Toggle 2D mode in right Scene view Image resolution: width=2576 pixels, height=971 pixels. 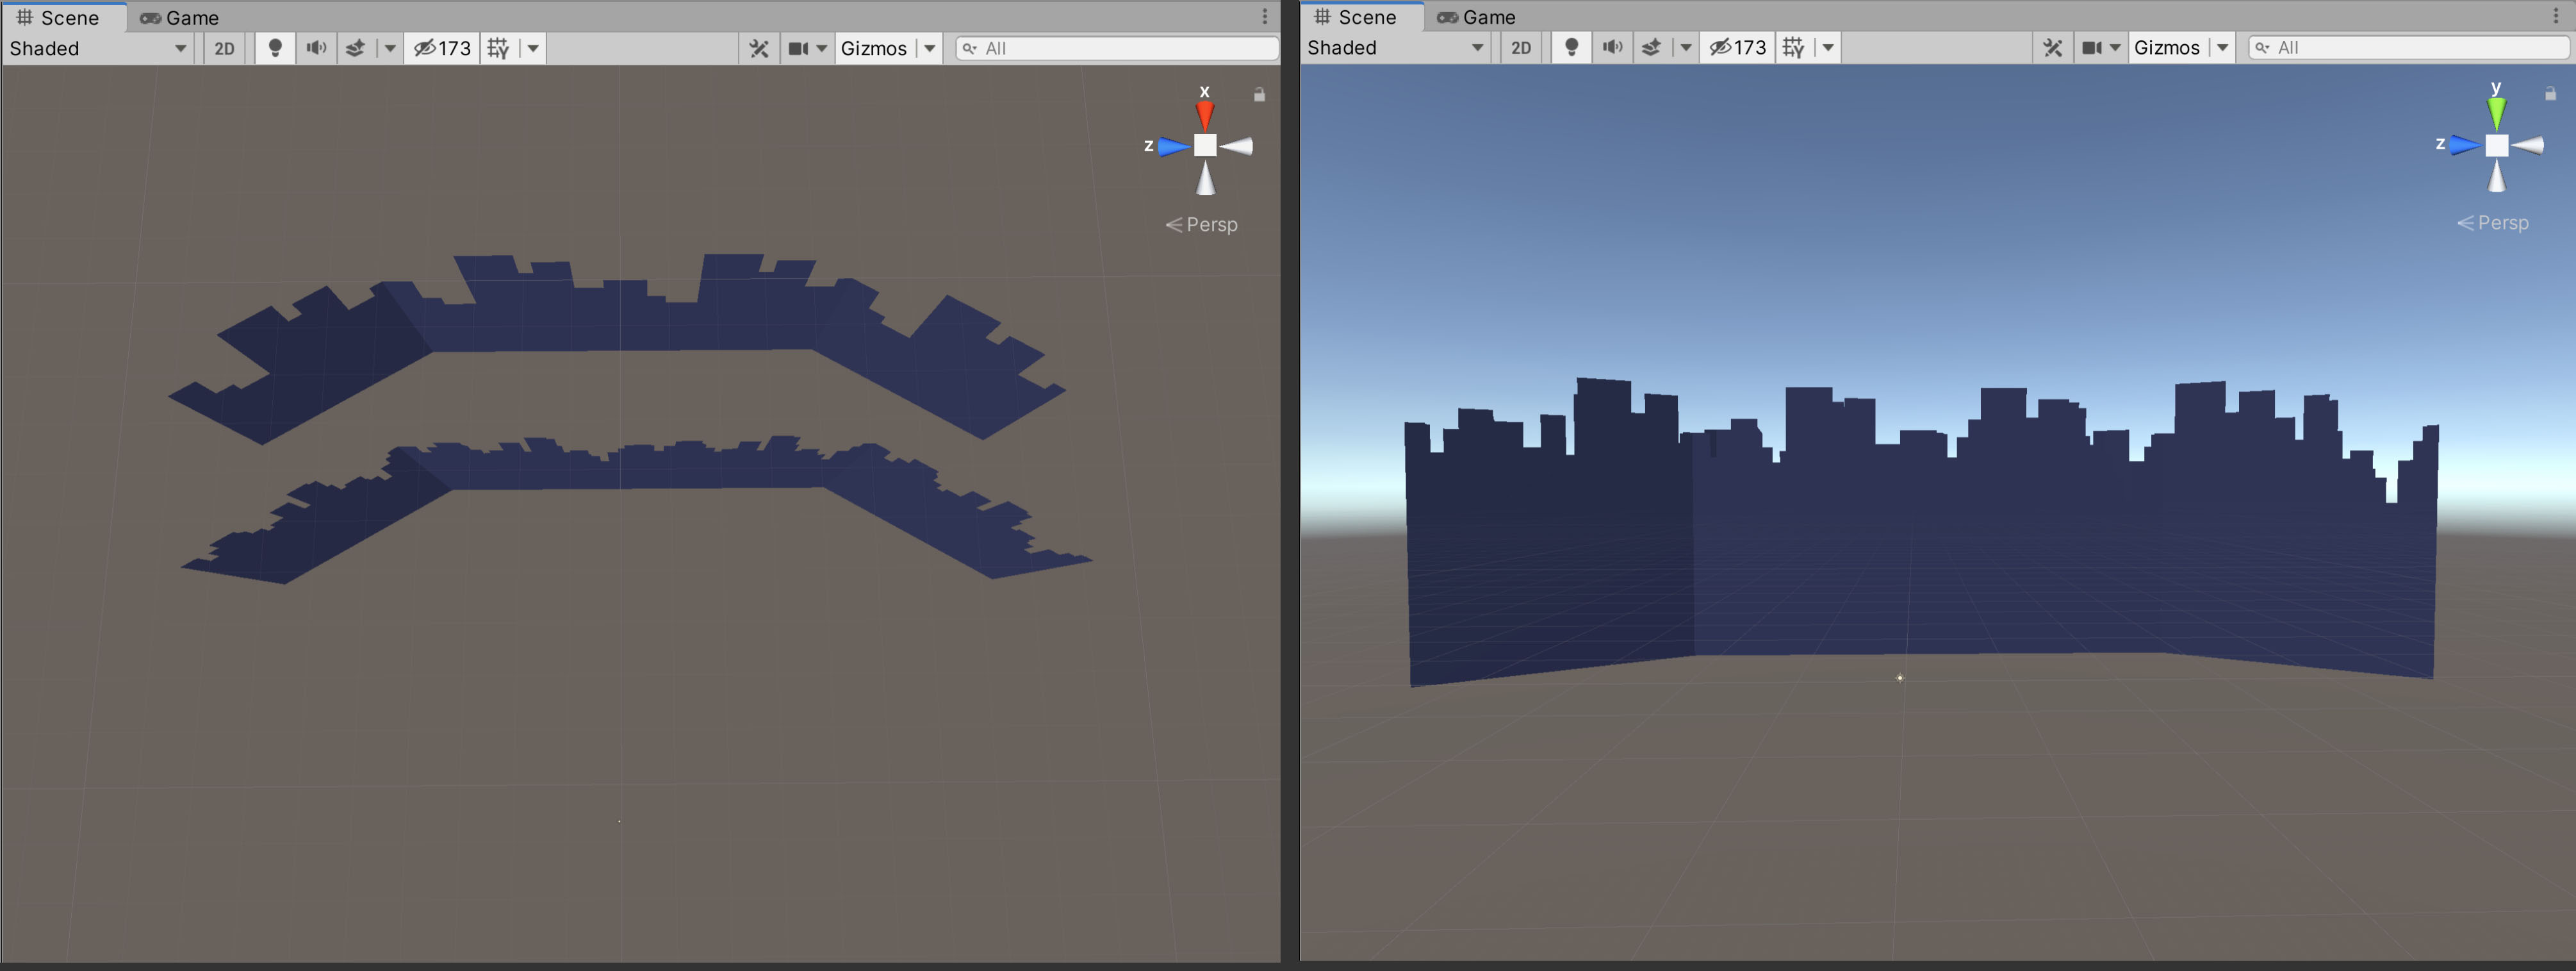coord(1520,48)
